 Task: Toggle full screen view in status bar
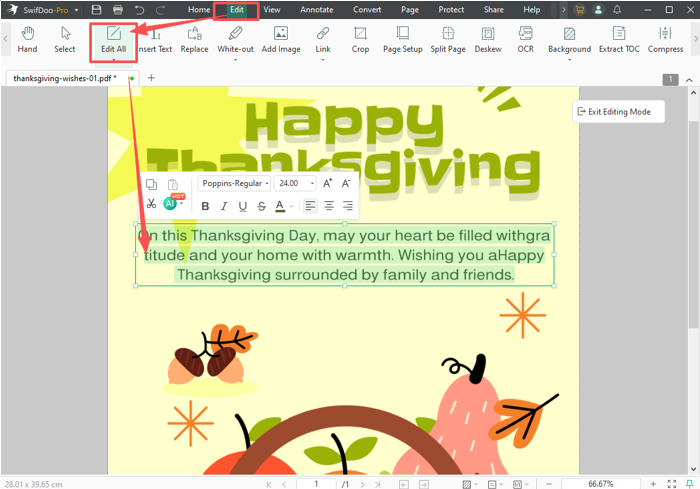[671, 484]
